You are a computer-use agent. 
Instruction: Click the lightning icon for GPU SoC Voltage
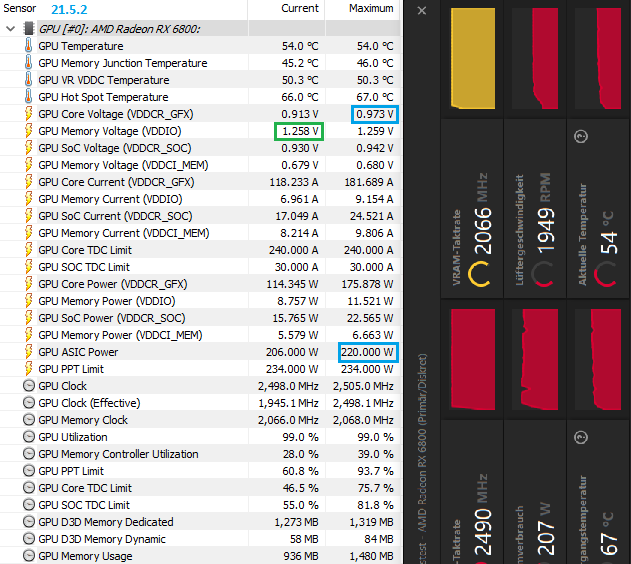[29, 148]
